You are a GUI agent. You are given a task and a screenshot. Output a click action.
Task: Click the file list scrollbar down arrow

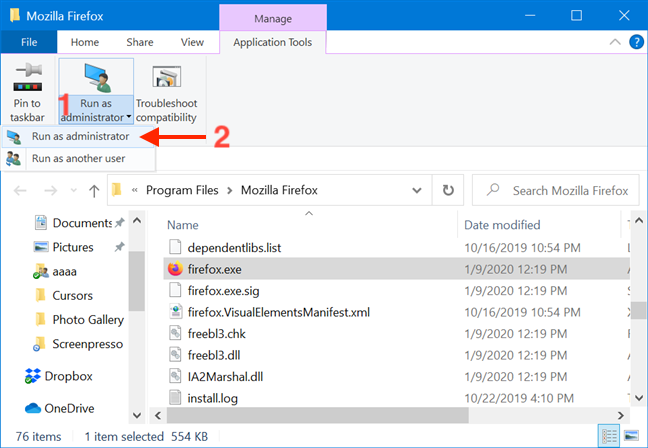coord(639,398)
